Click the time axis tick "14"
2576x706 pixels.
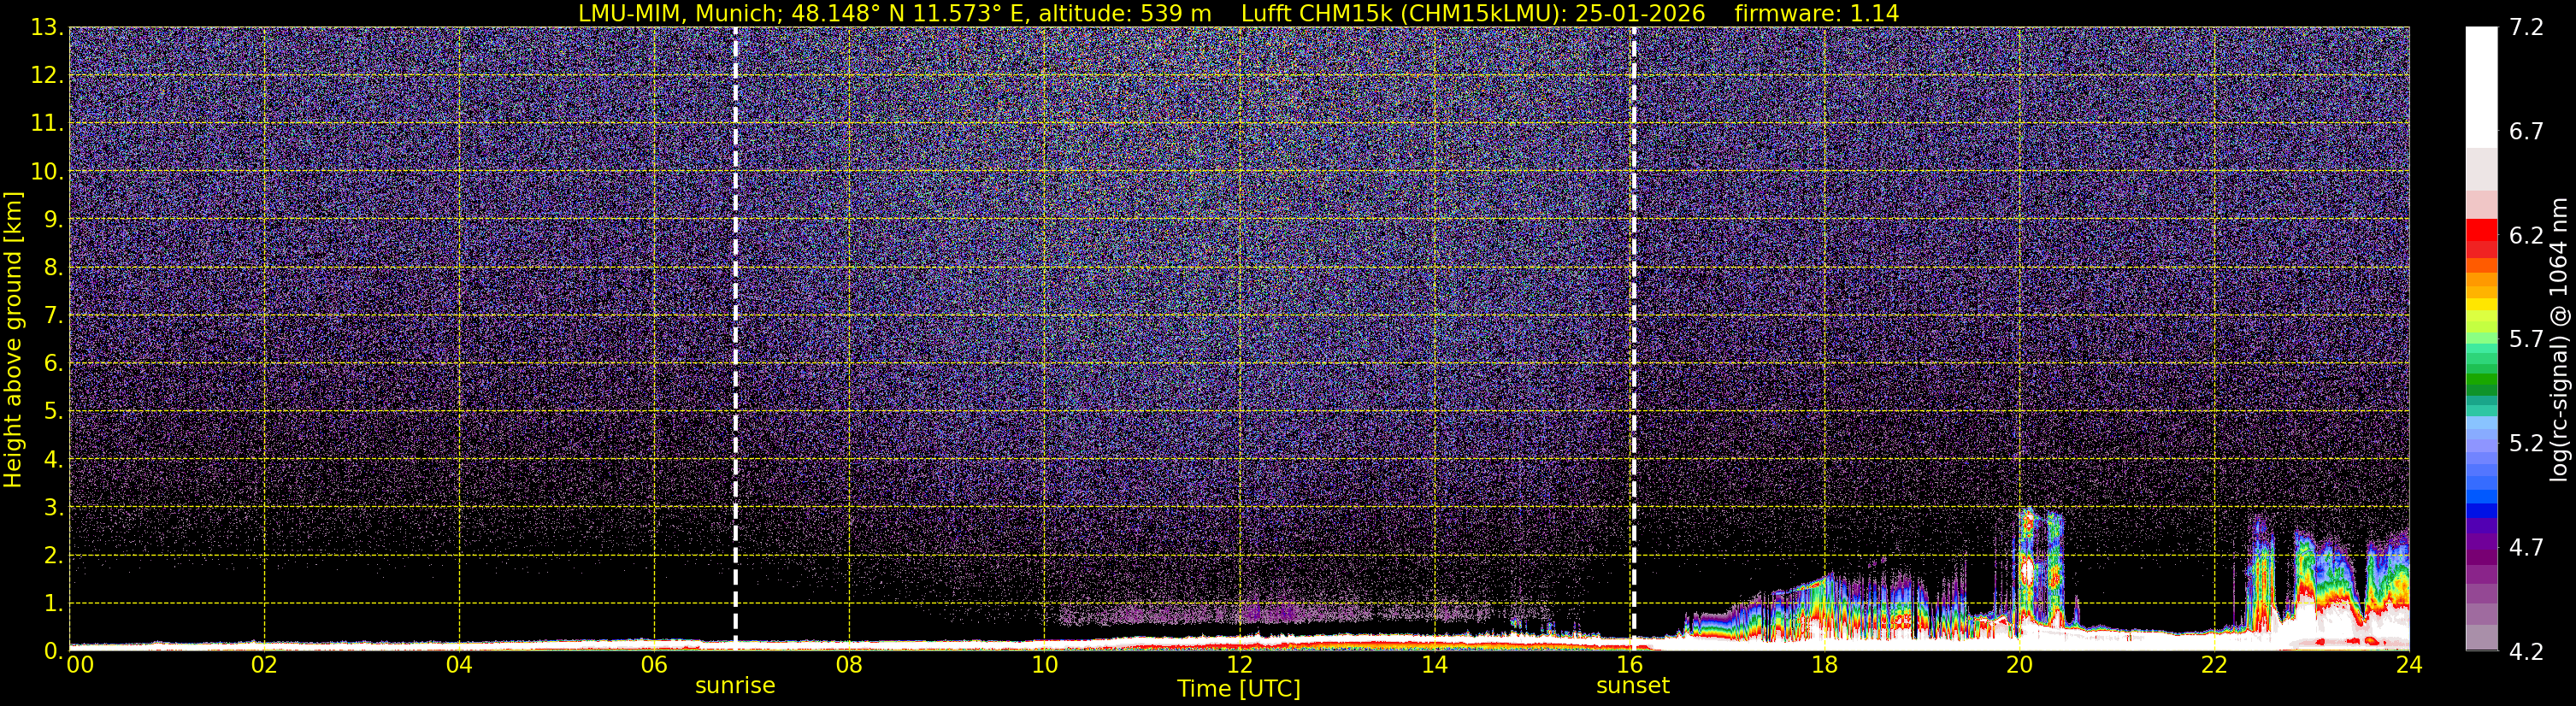(1434, 665)
